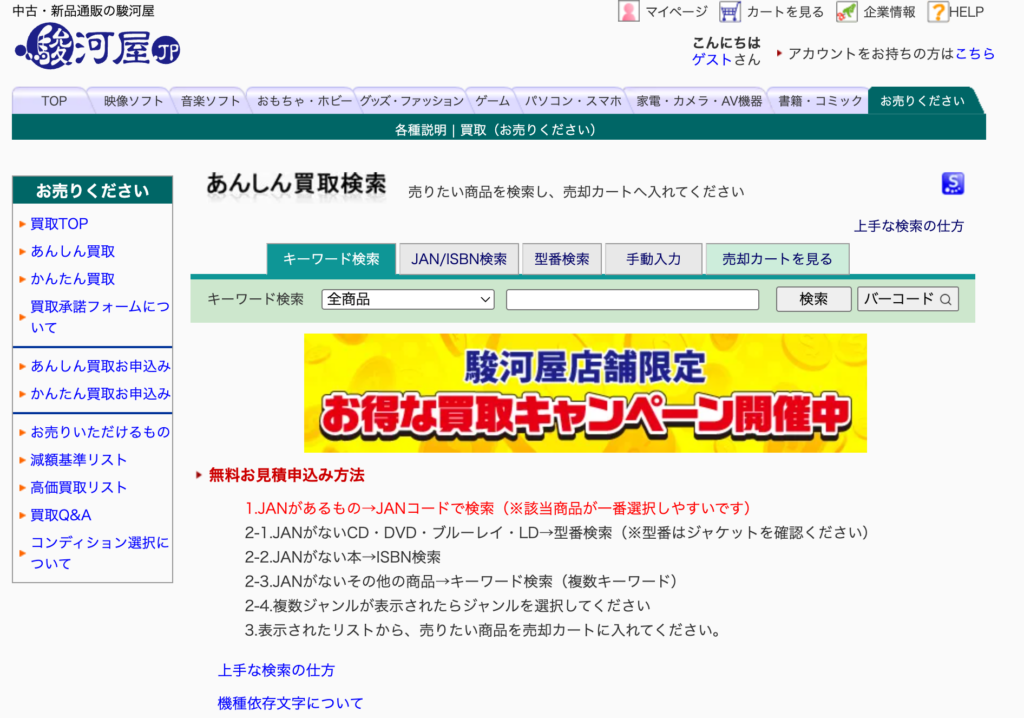Click top-right 上手な検索の仕方 link
This screenshot has height=718, width=1024.
coord(909,226)
